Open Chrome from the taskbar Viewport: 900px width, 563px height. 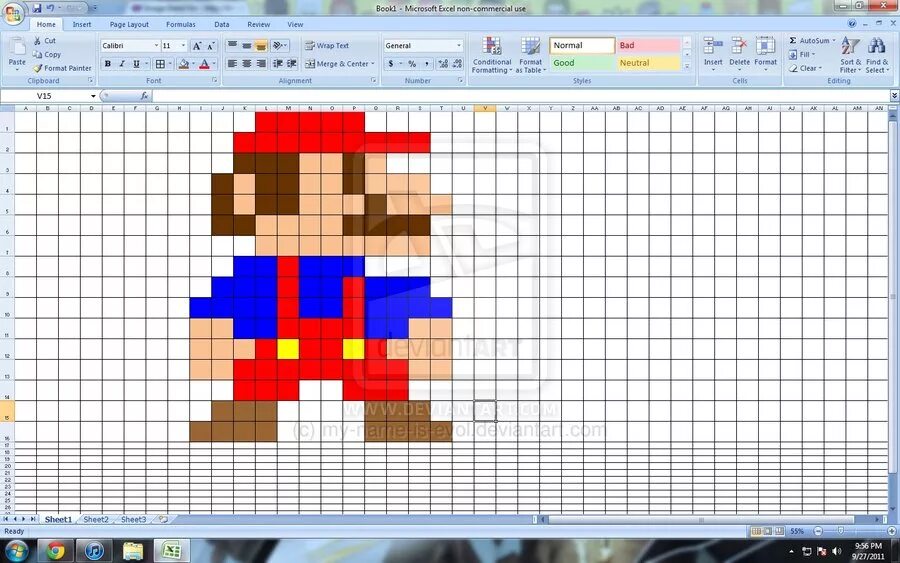(x=56, y=552)
